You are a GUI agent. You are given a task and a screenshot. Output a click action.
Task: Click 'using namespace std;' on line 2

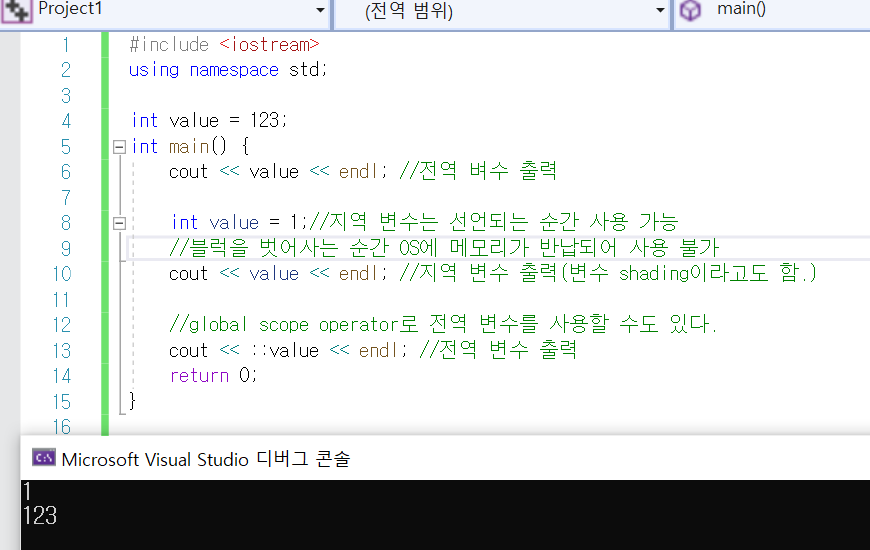coord(228,70)
